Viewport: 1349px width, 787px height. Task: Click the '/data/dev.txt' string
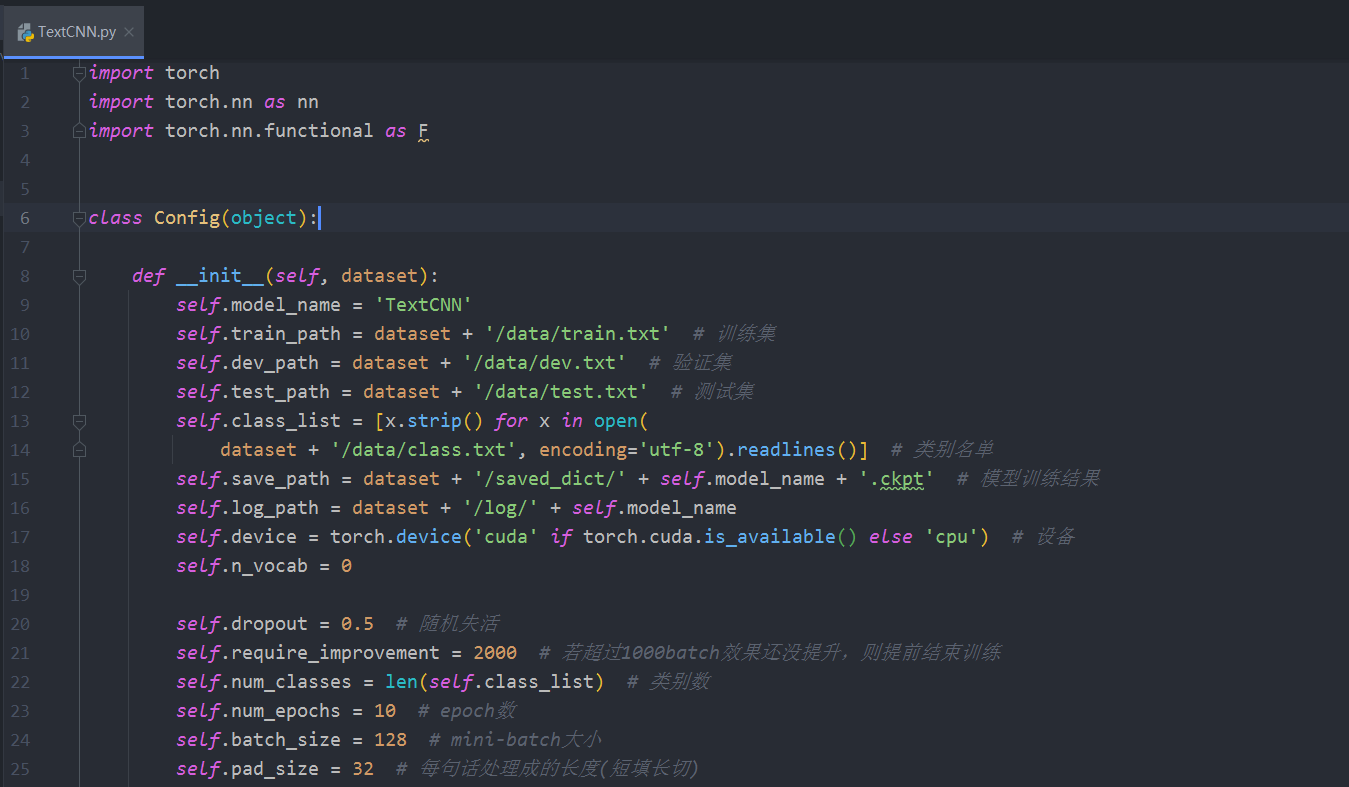(544, 363)
